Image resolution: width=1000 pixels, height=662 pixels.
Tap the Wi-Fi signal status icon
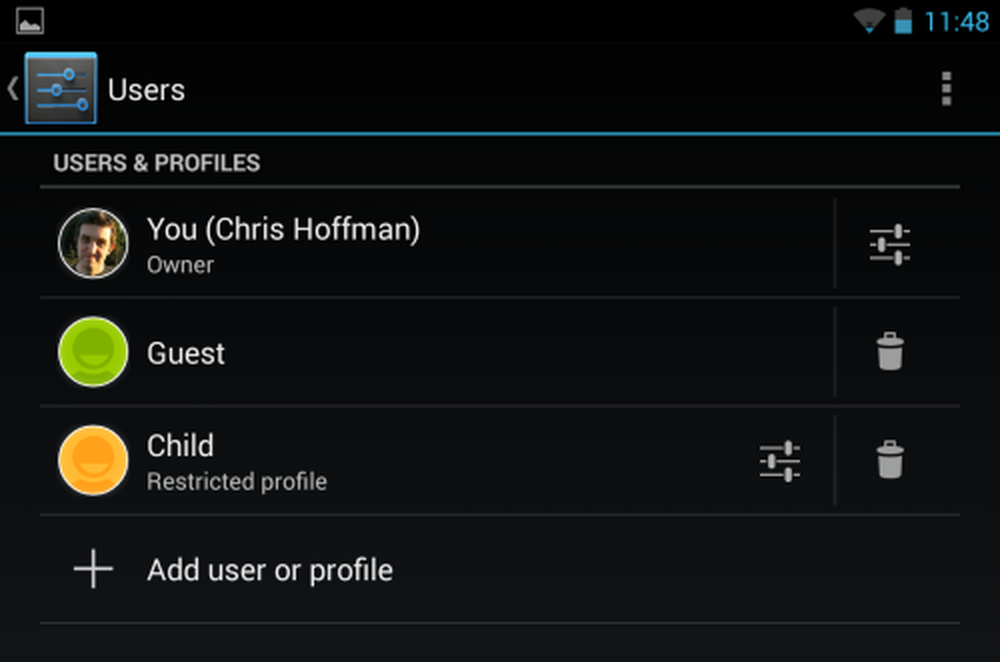click(x=869, y=20)
